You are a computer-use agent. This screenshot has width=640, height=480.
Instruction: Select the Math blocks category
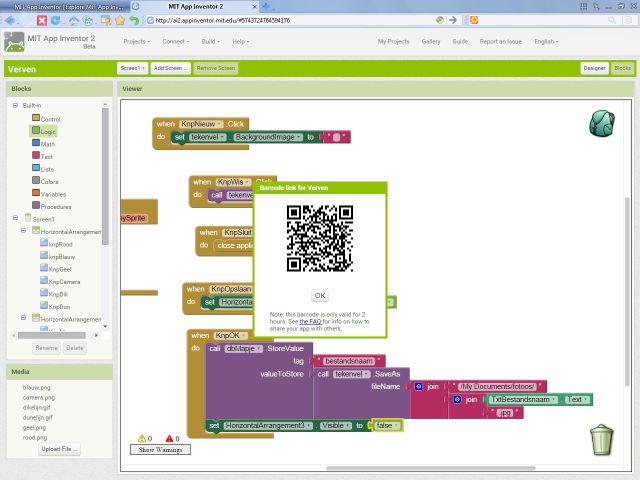43,144
